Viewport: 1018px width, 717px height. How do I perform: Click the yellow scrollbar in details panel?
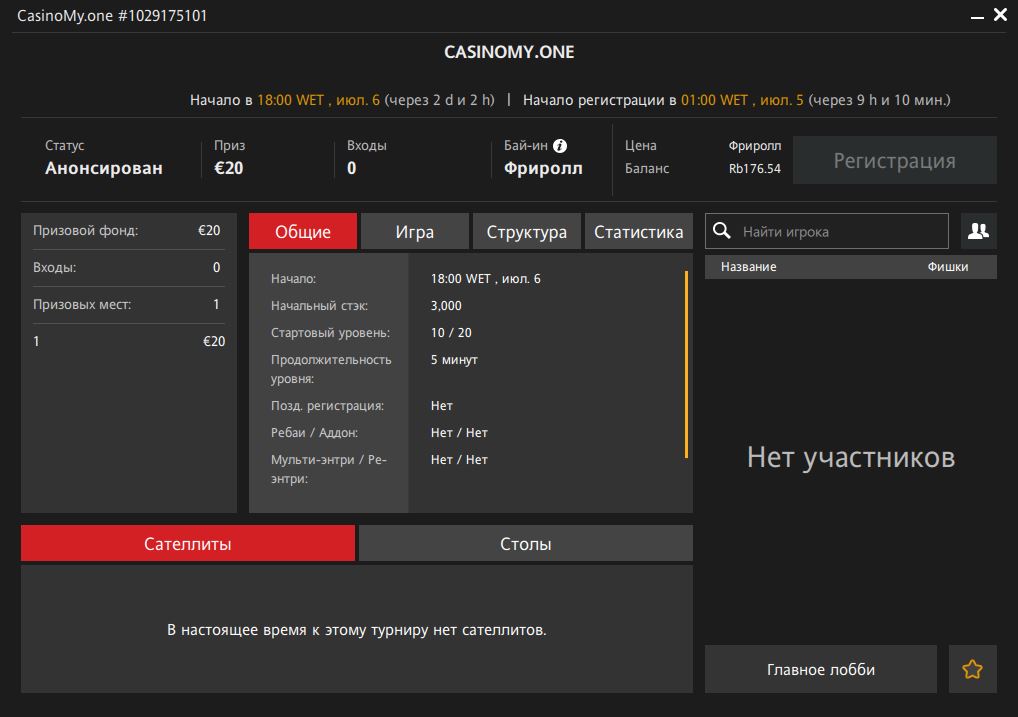(x=686, y=364)
